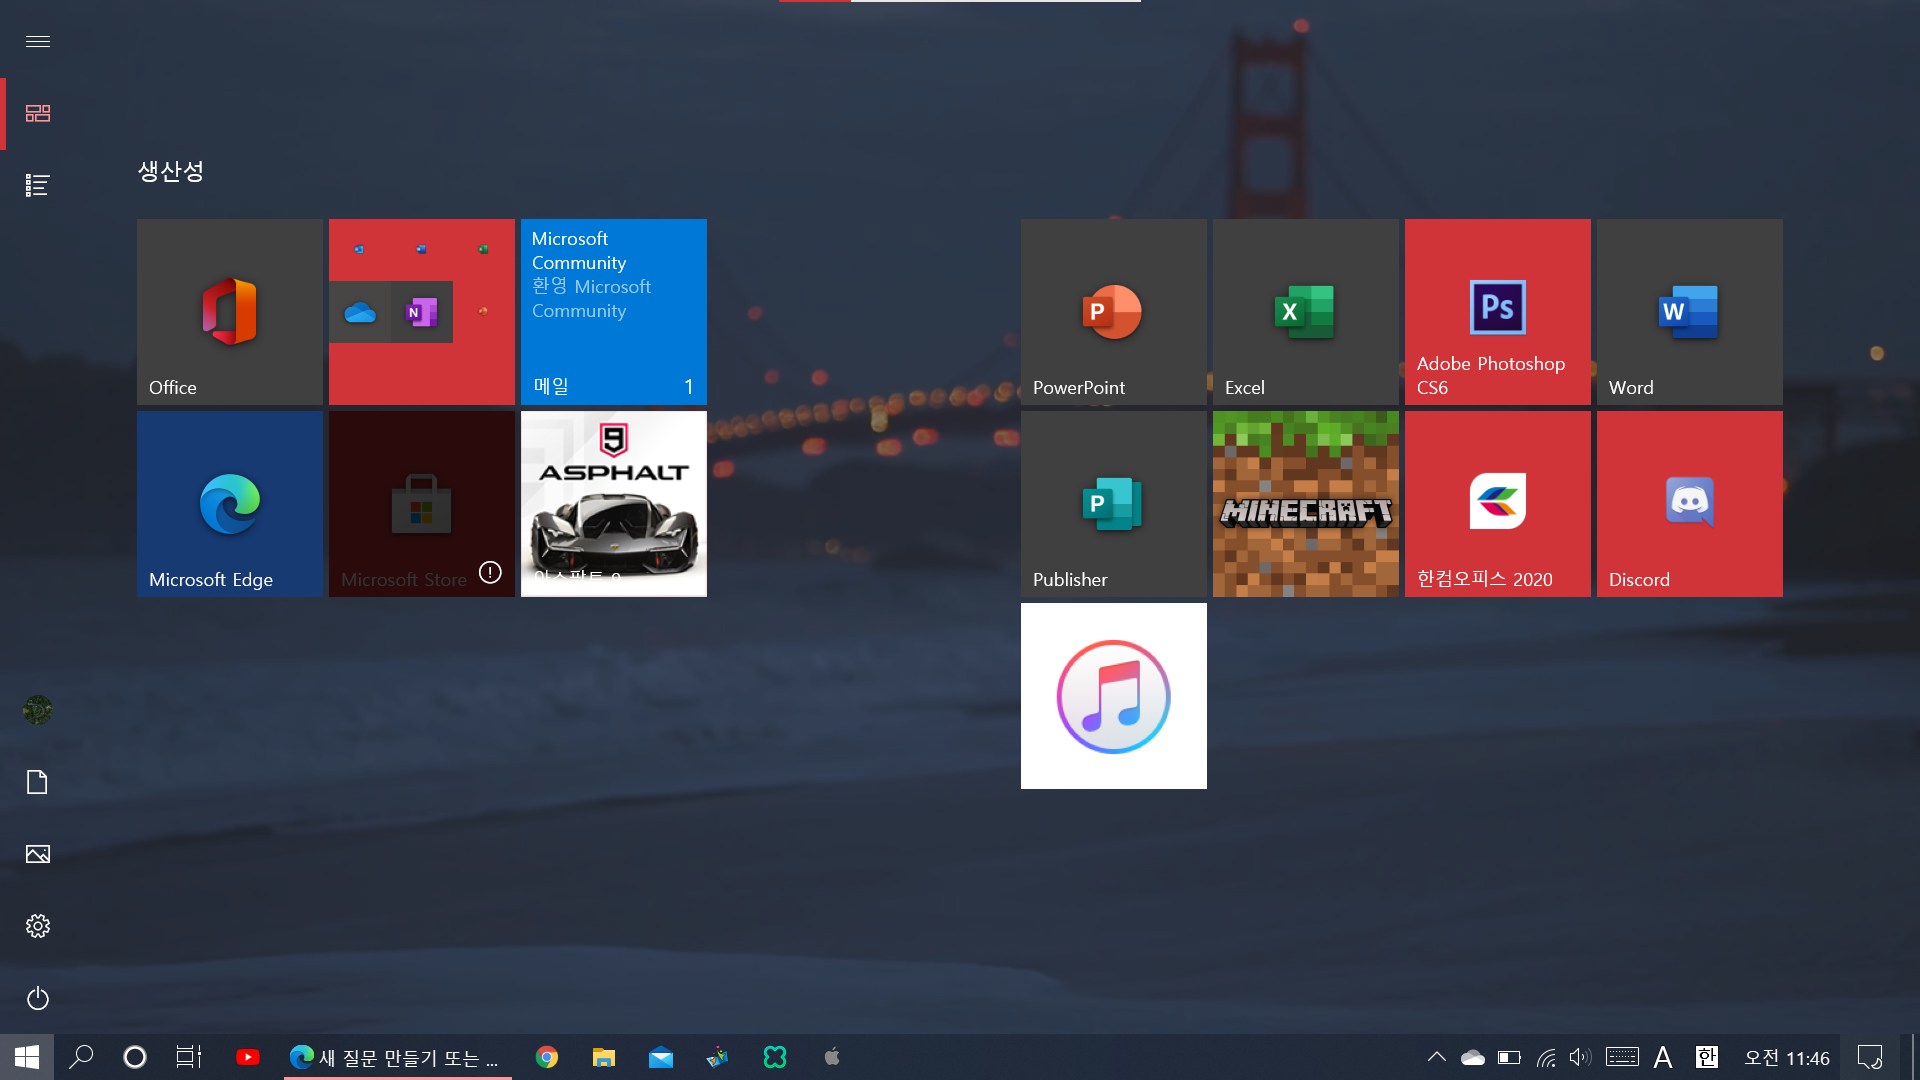This screenshot has width=1920, height=1080.
Task: Show hidden tray icons chevron
Action: 1437,1057
